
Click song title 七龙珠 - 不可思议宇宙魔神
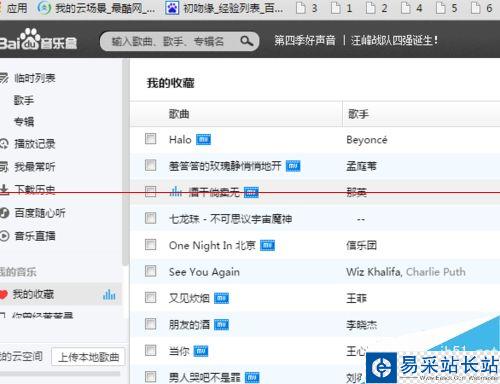coord(230,219)
